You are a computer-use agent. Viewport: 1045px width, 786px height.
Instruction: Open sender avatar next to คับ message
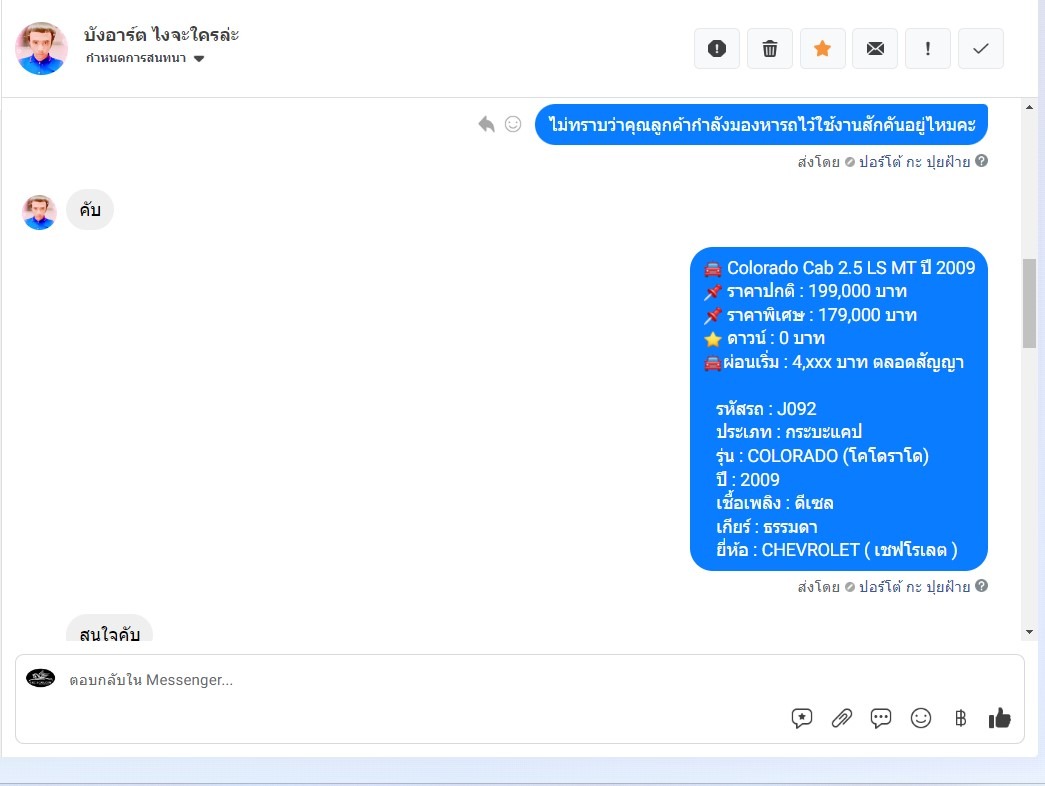[x=39, y=212]
